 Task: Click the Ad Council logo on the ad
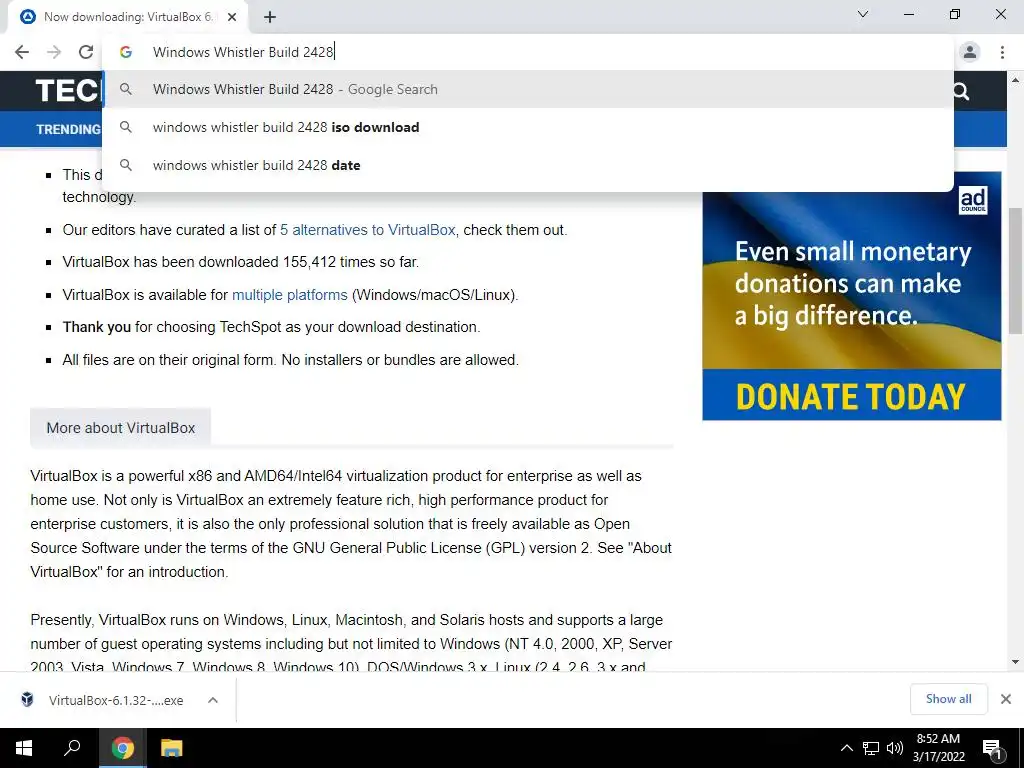973,200
